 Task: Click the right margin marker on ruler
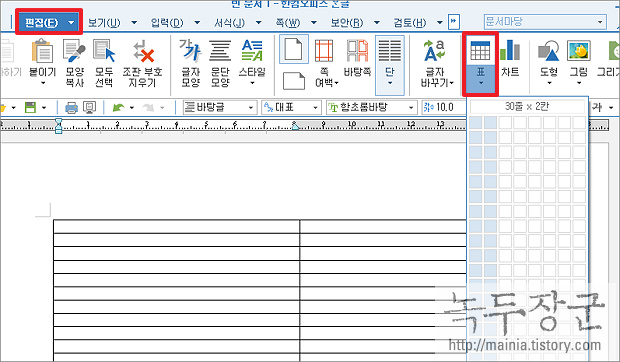coord(295,126)
